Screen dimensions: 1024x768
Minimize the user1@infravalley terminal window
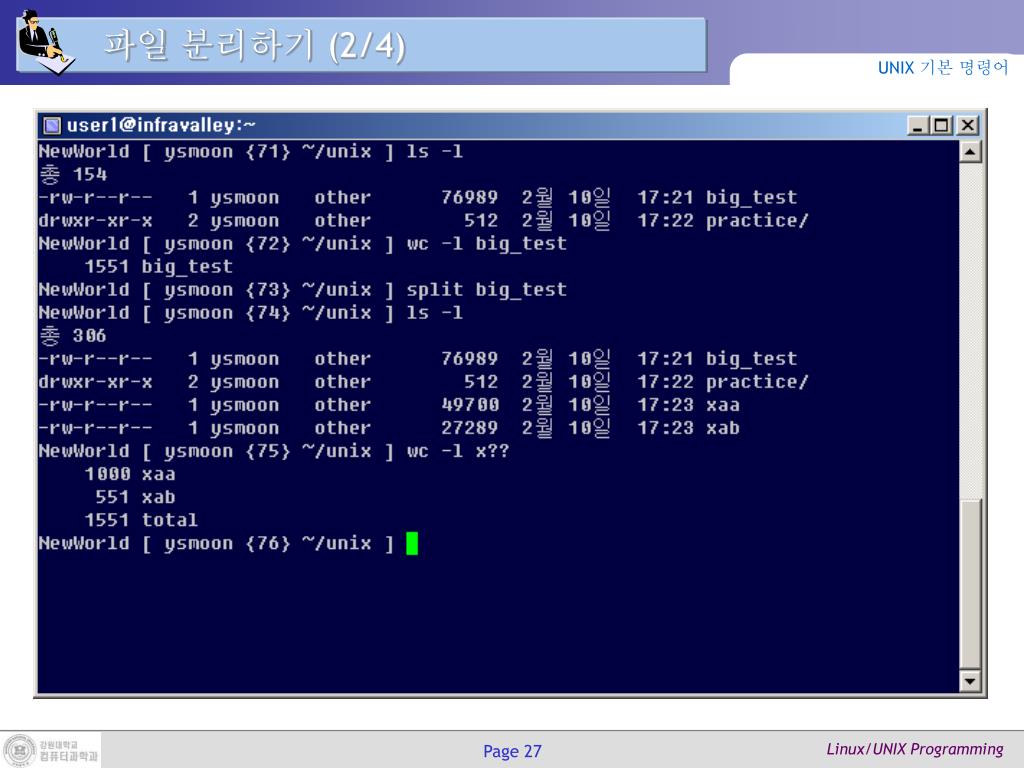pyautogui.click(x=918, y=125)
